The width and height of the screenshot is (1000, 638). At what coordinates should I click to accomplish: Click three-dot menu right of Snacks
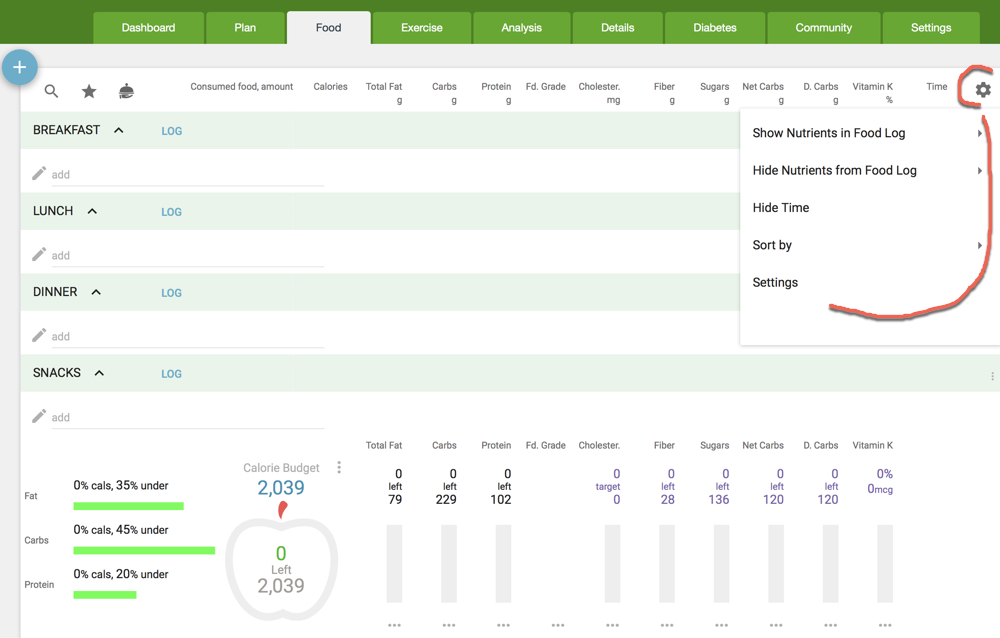pos(992,377)
